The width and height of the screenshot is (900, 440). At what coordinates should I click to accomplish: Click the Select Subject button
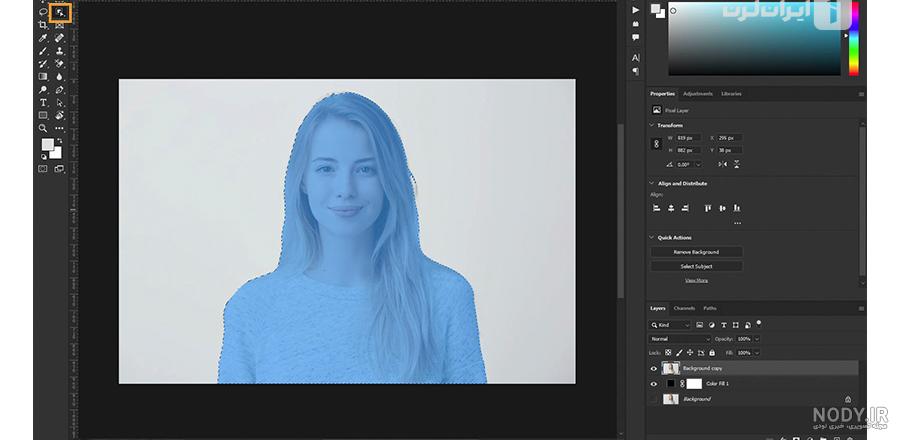[x=696, y=266]
